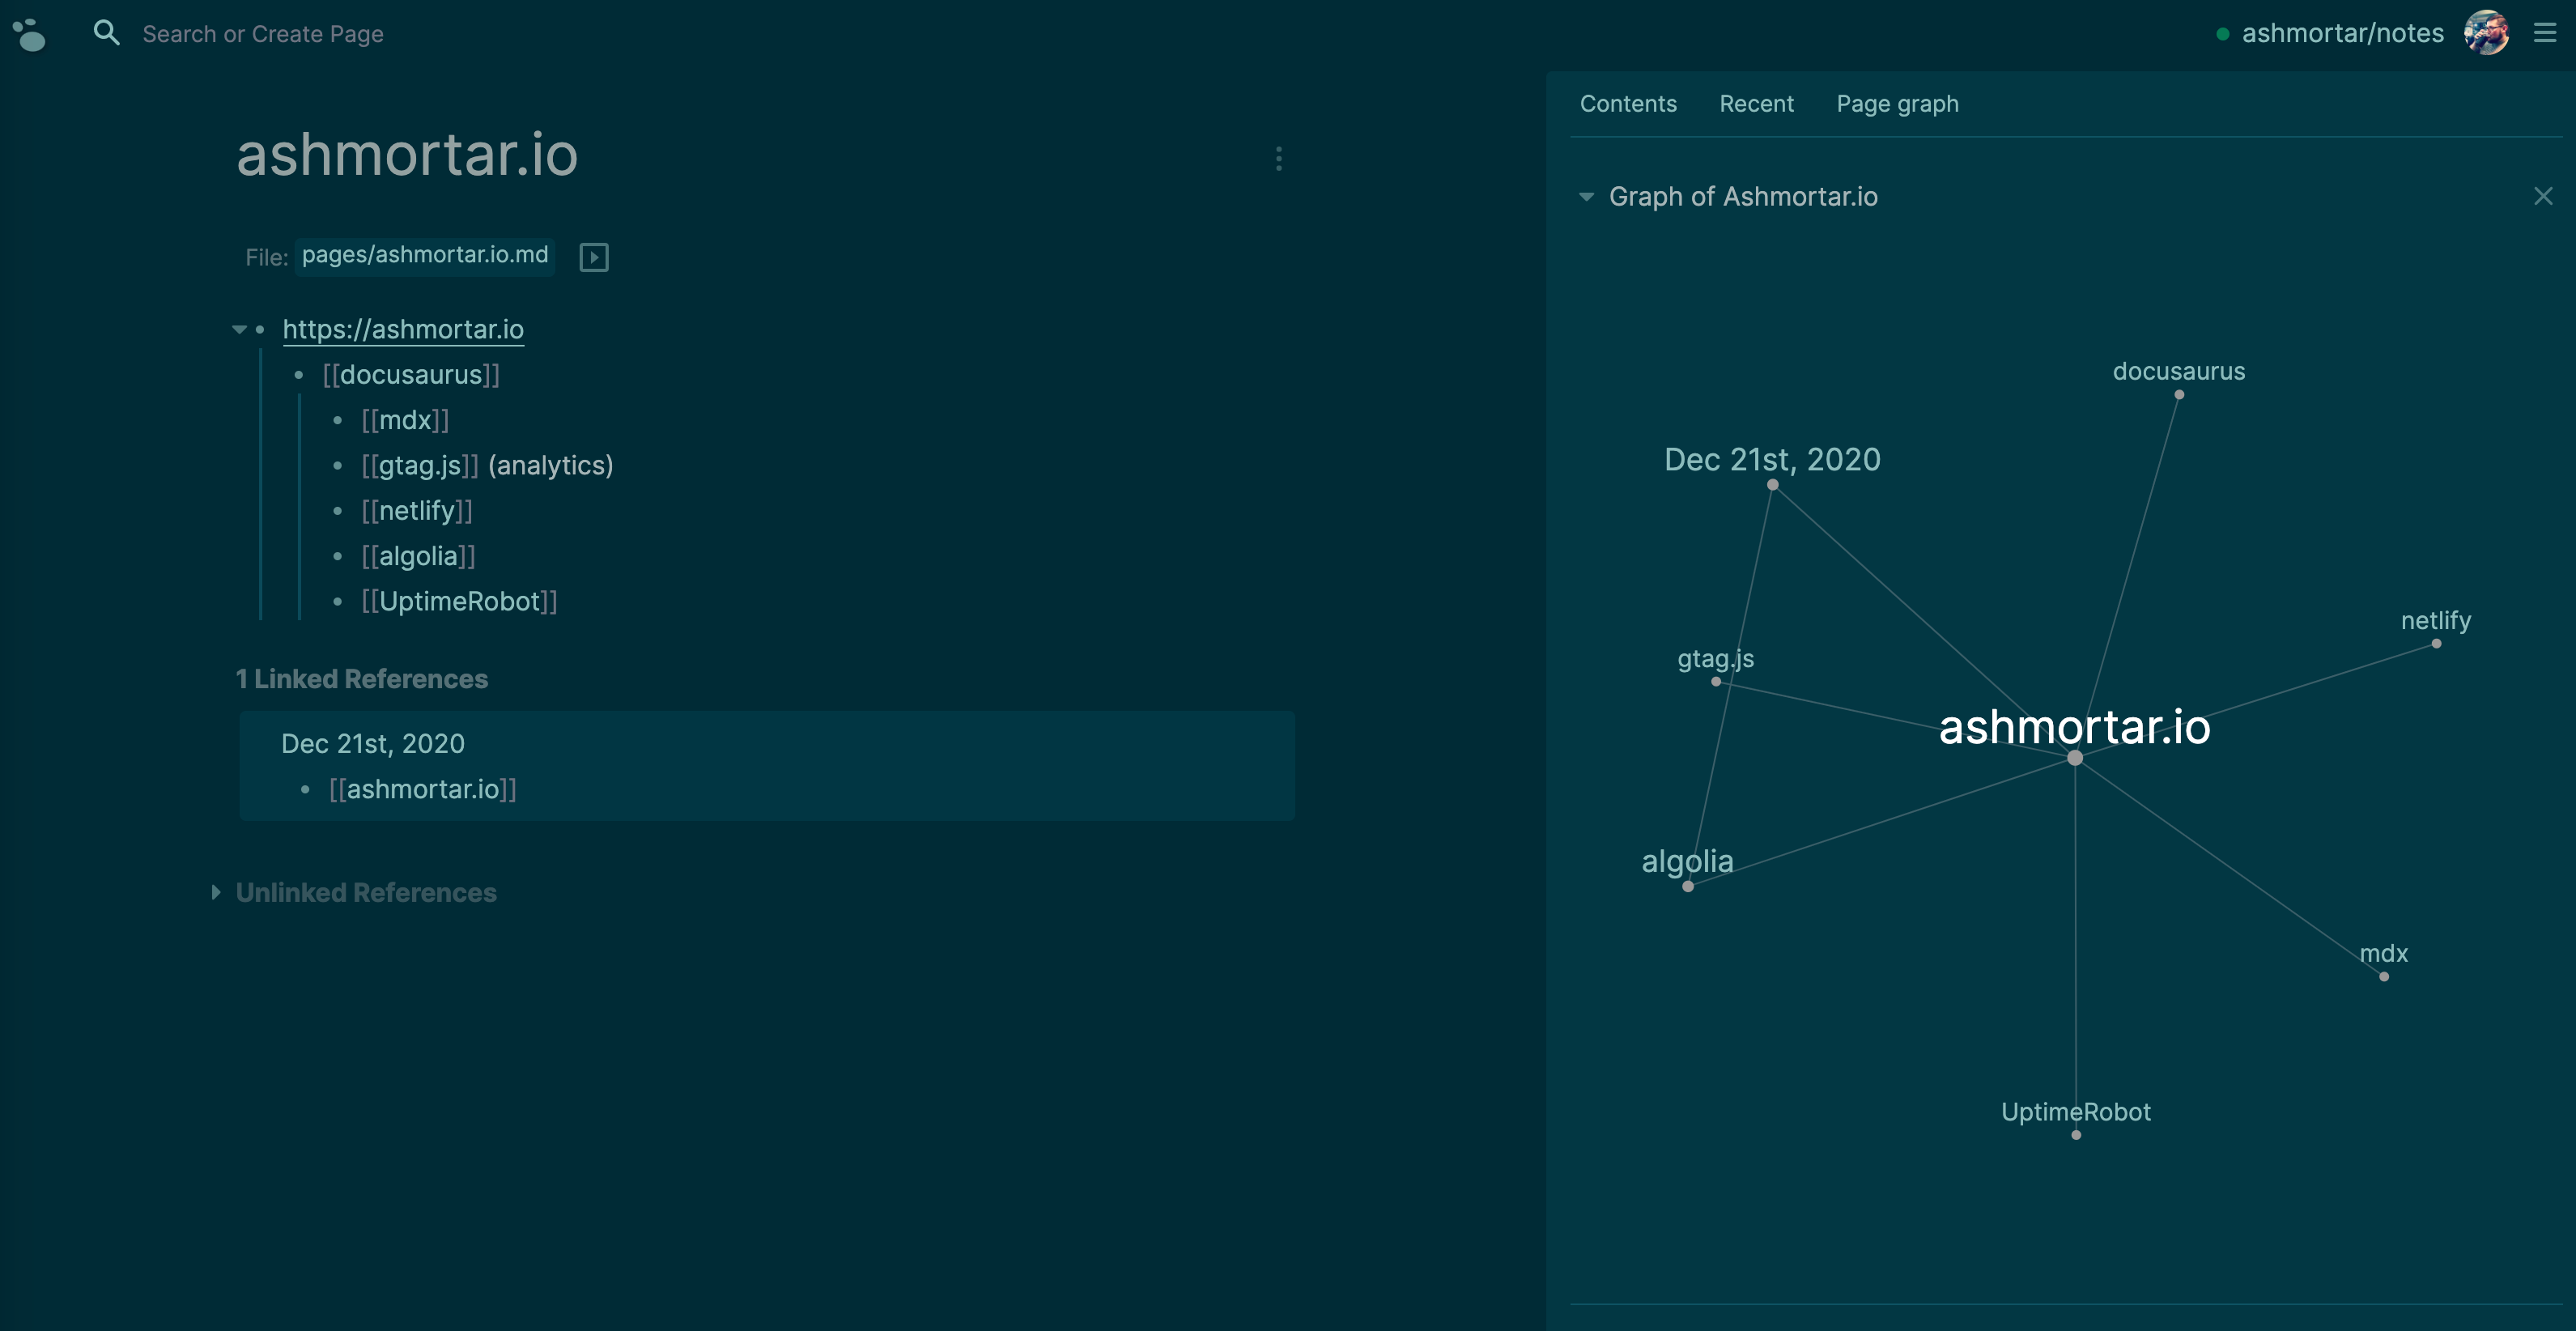Click the [[ashmortar.io]] reference in linked references
2576x1331 pixels.
point(423,789)
